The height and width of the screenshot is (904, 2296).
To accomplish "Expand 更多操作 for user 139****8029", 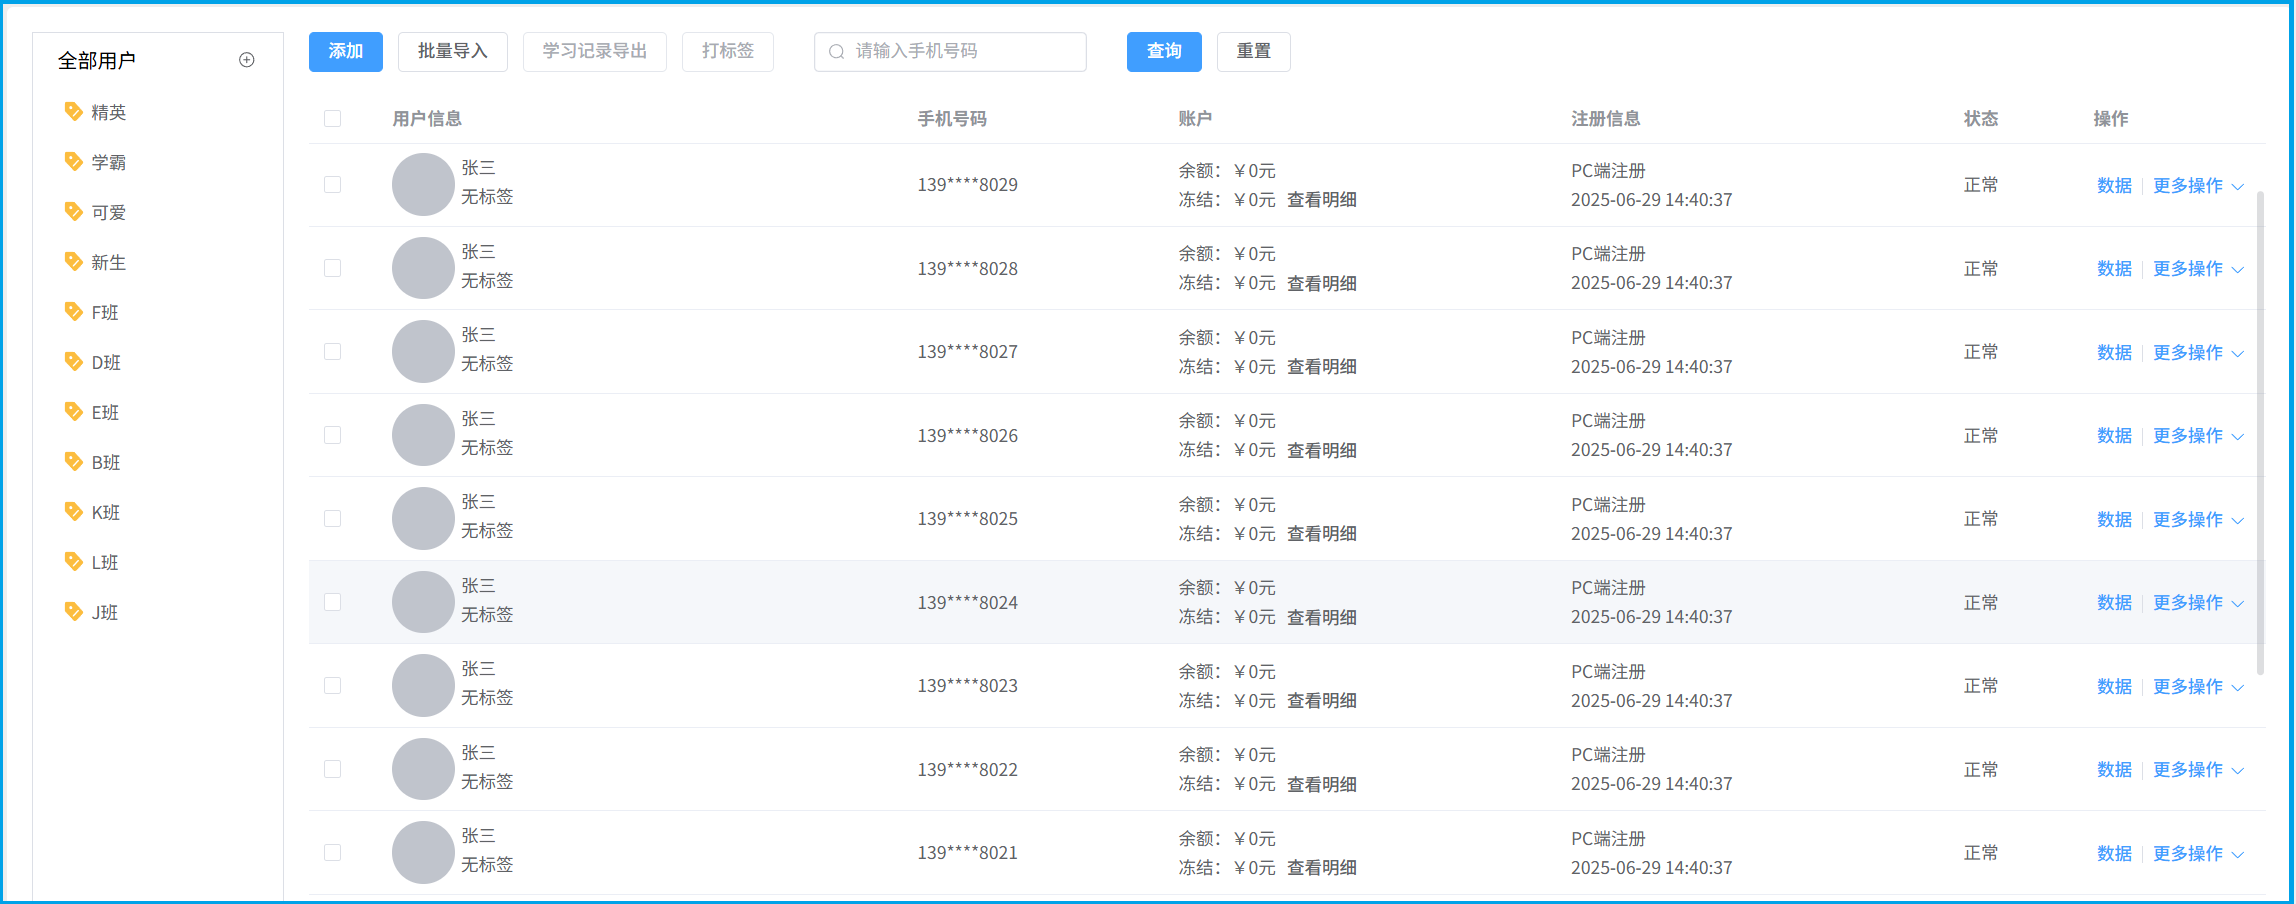I will (x=2198, y=186).
